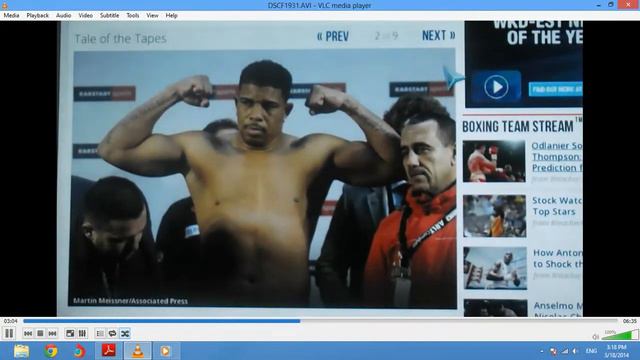
Task: Open the Audio menu
Action: (x=63, y=16)
